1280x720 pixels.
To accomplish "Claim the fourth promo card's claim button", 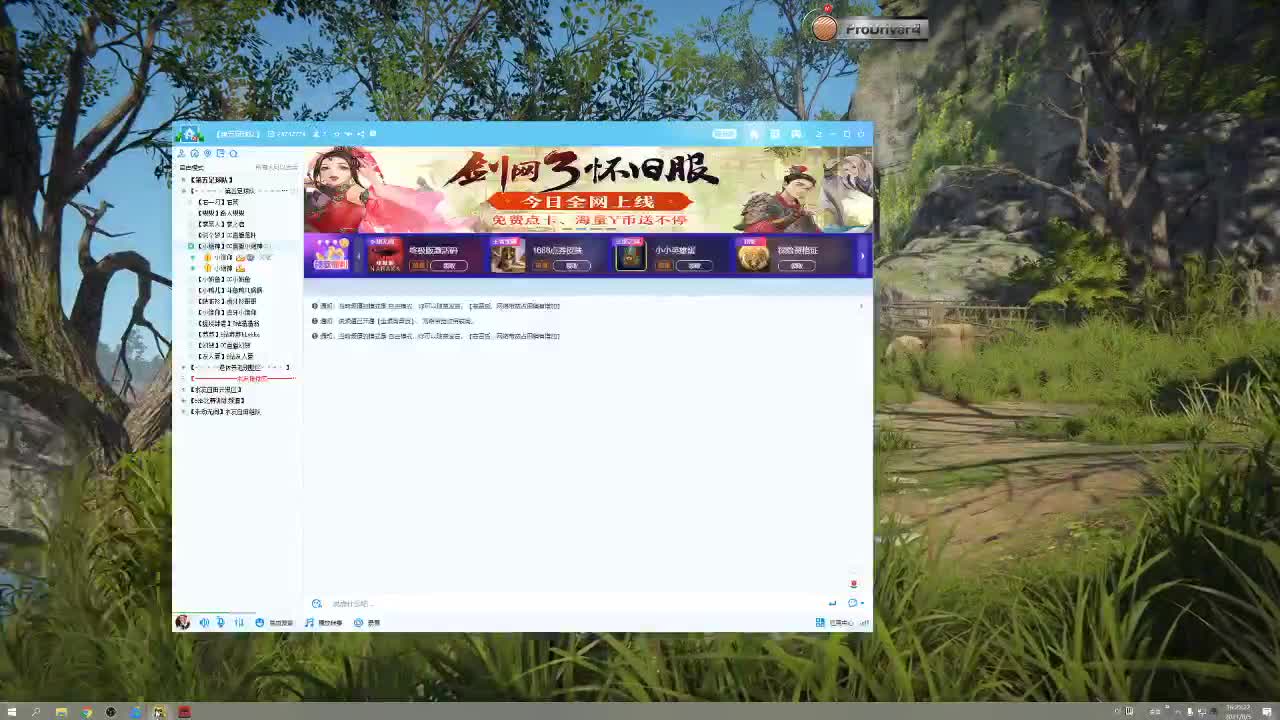I will click(797, 266).
